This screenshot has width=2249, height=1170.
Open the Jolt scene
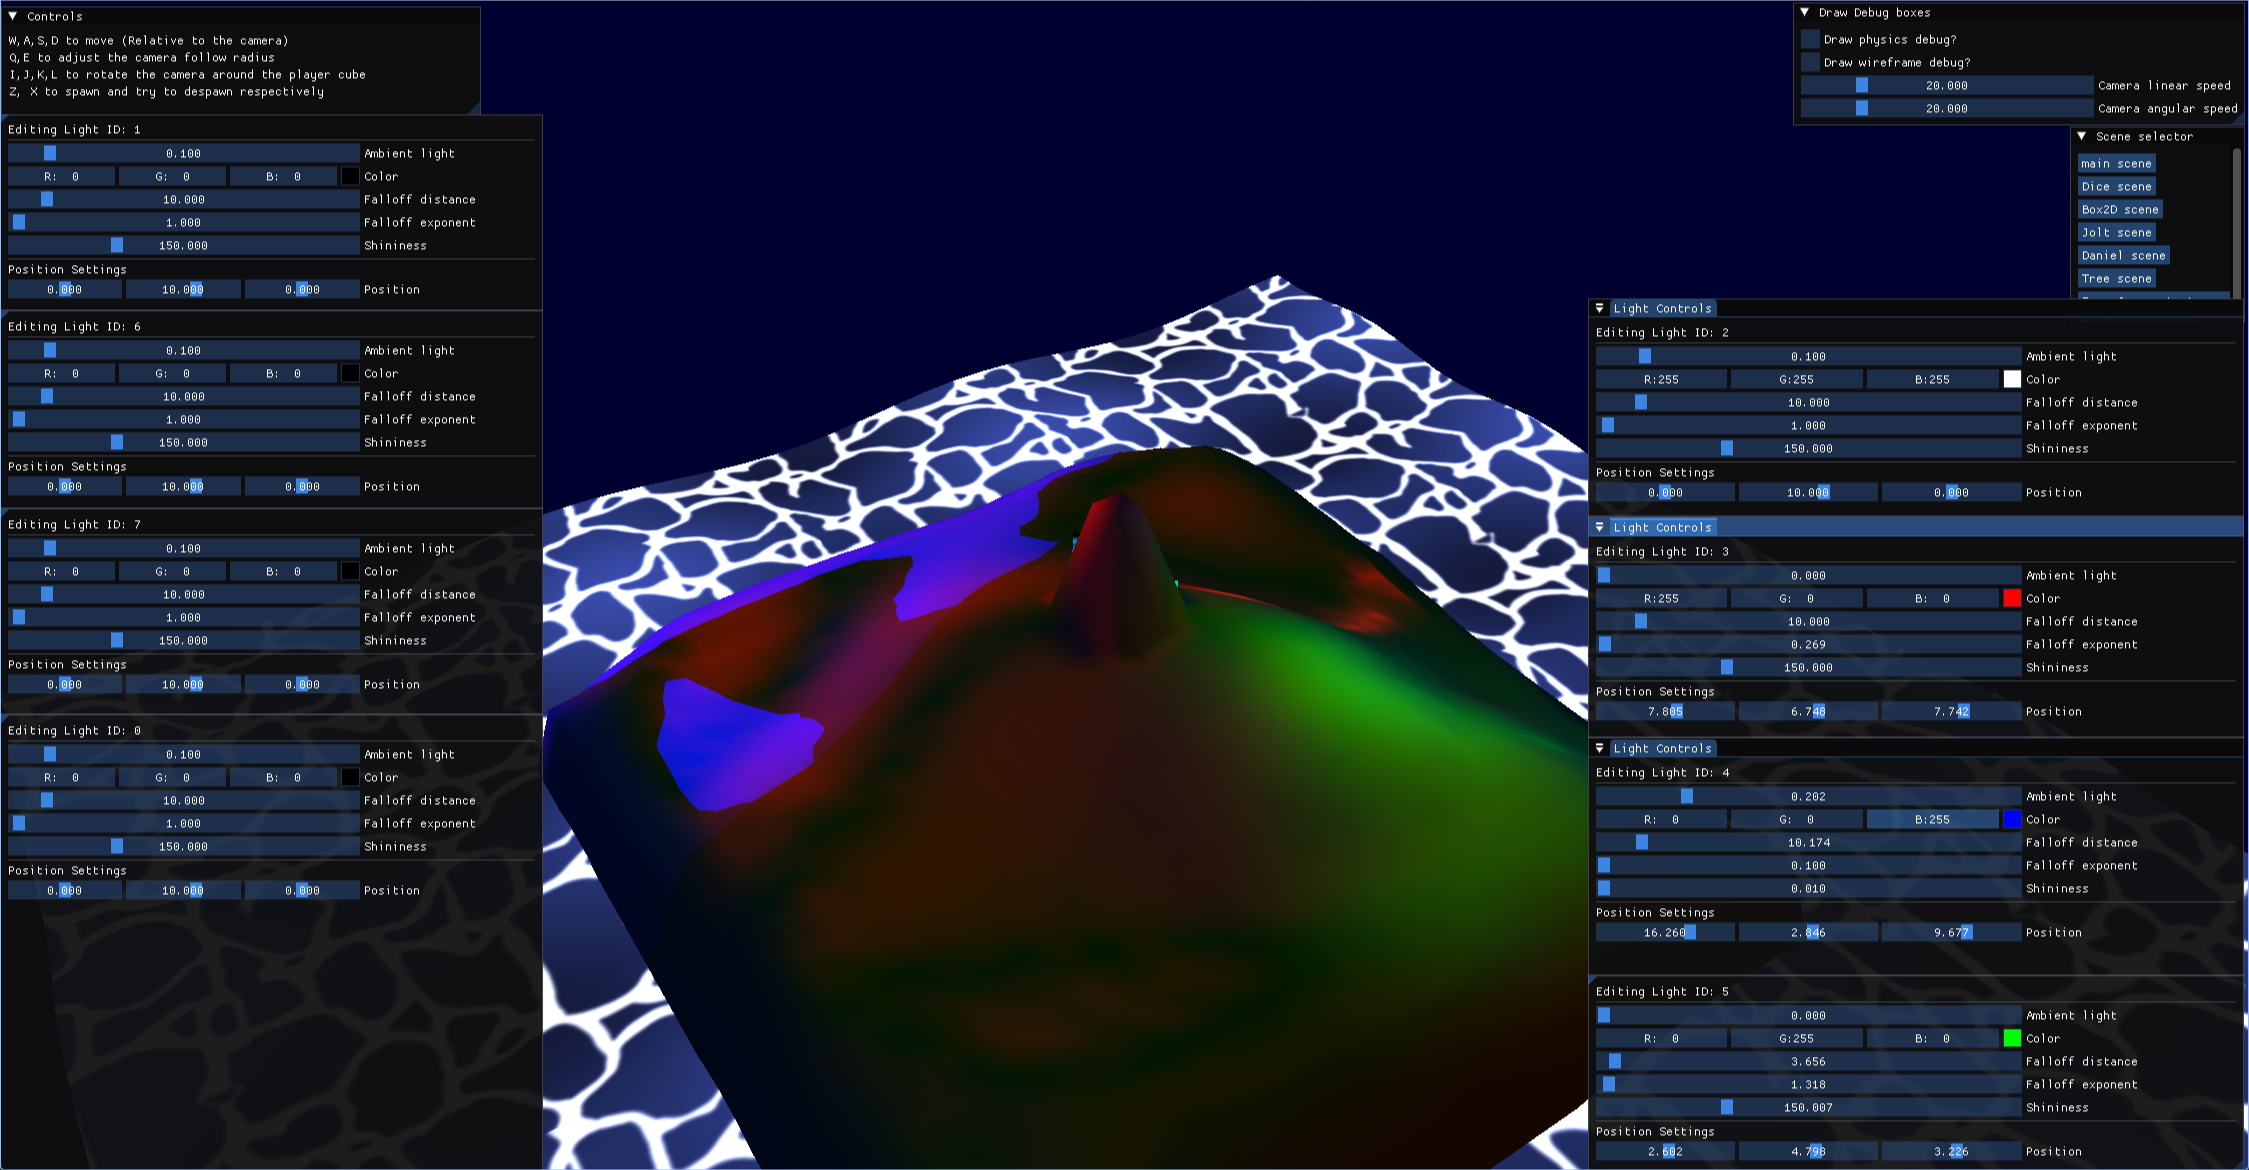(2117, 233)
